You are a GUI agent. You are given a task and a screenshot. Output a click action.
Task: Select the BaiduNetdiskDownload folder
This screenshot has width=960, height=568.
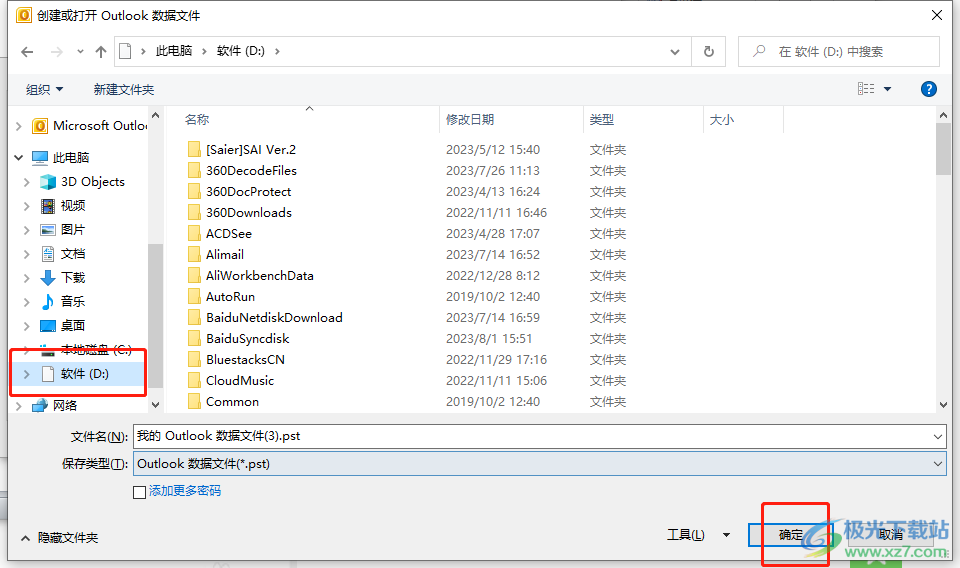[x=265, y=318]
